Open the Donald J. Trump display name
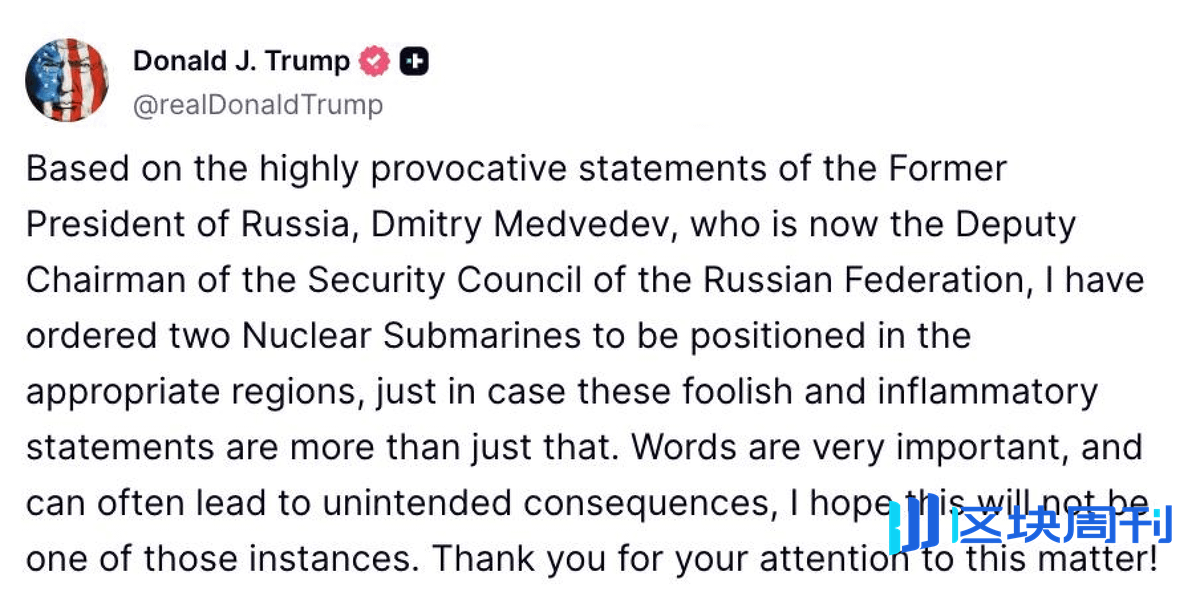The image size is (1200, 600). (x=241, y=62)
